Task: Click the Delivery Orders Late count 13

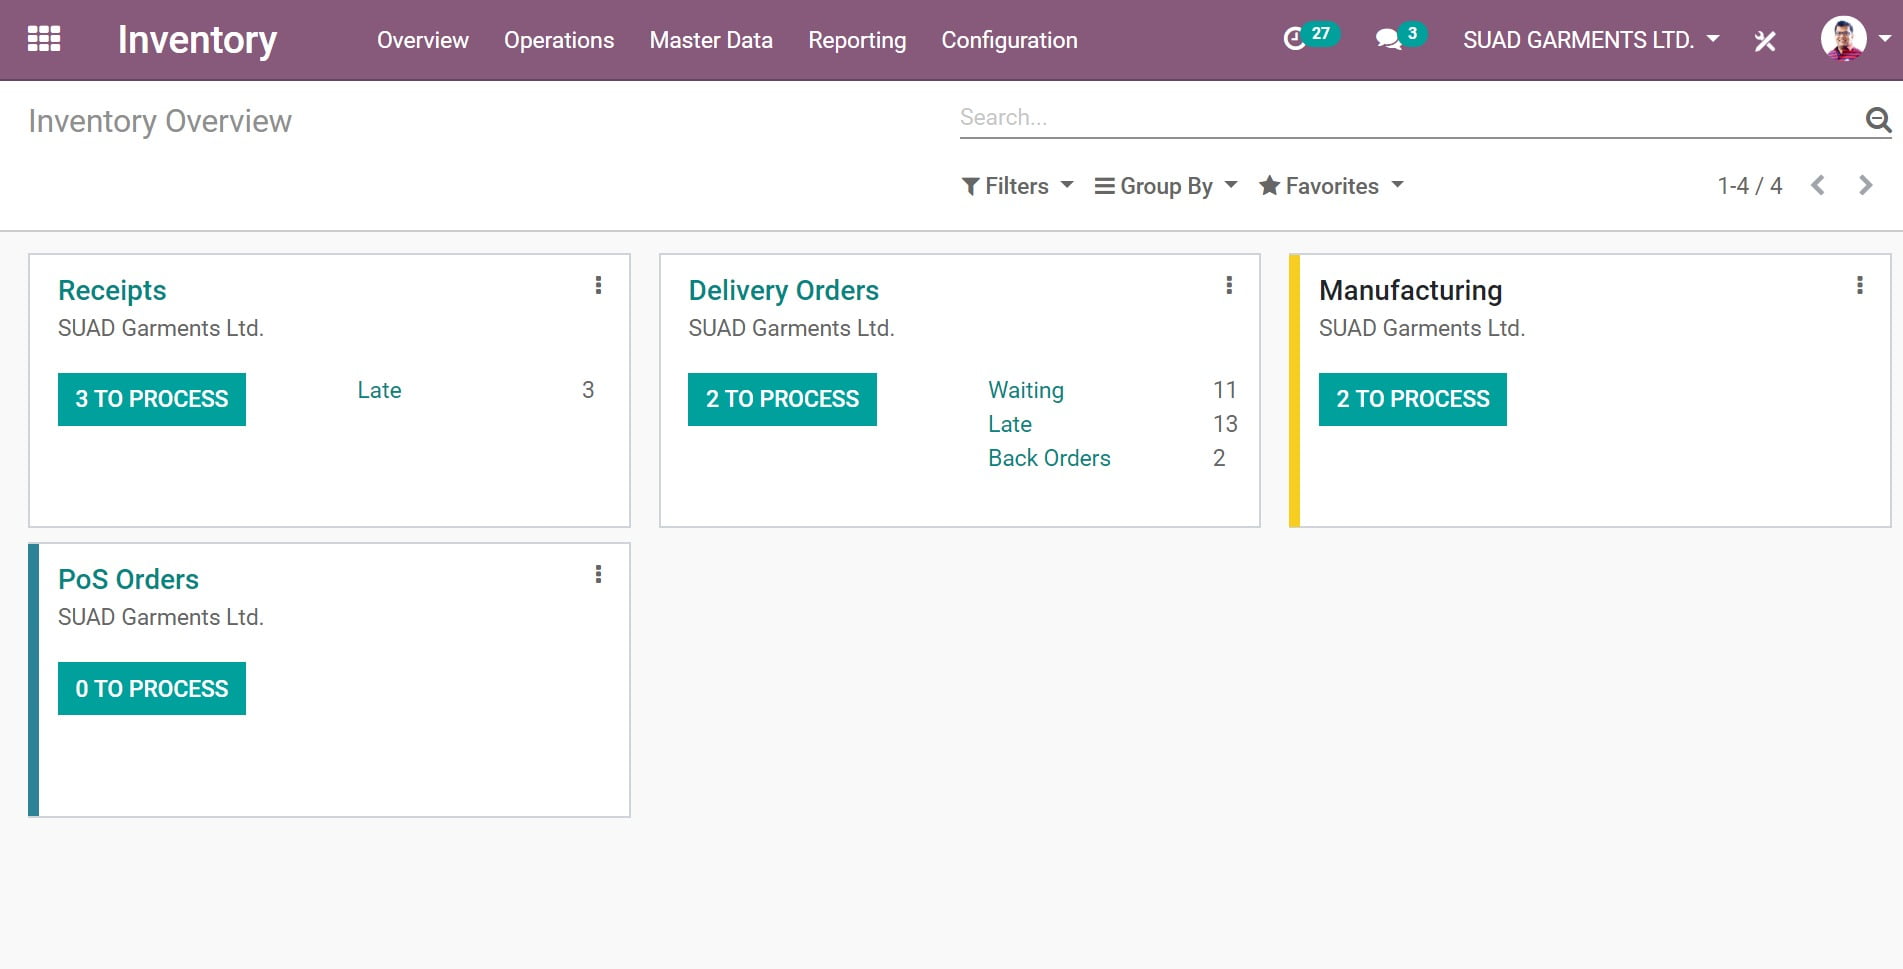Action: click(1225, 424)
